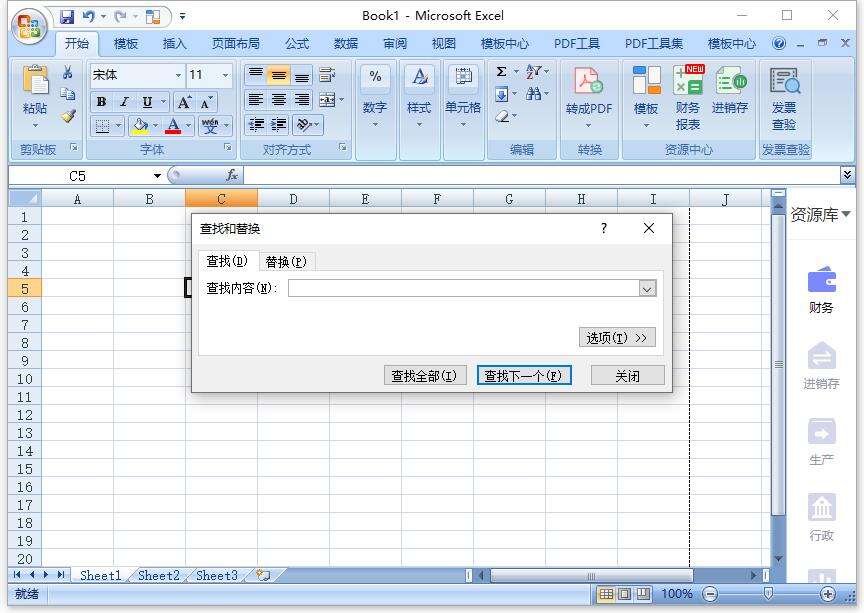Open the 样式 styles menu

(x=419, y=96)
